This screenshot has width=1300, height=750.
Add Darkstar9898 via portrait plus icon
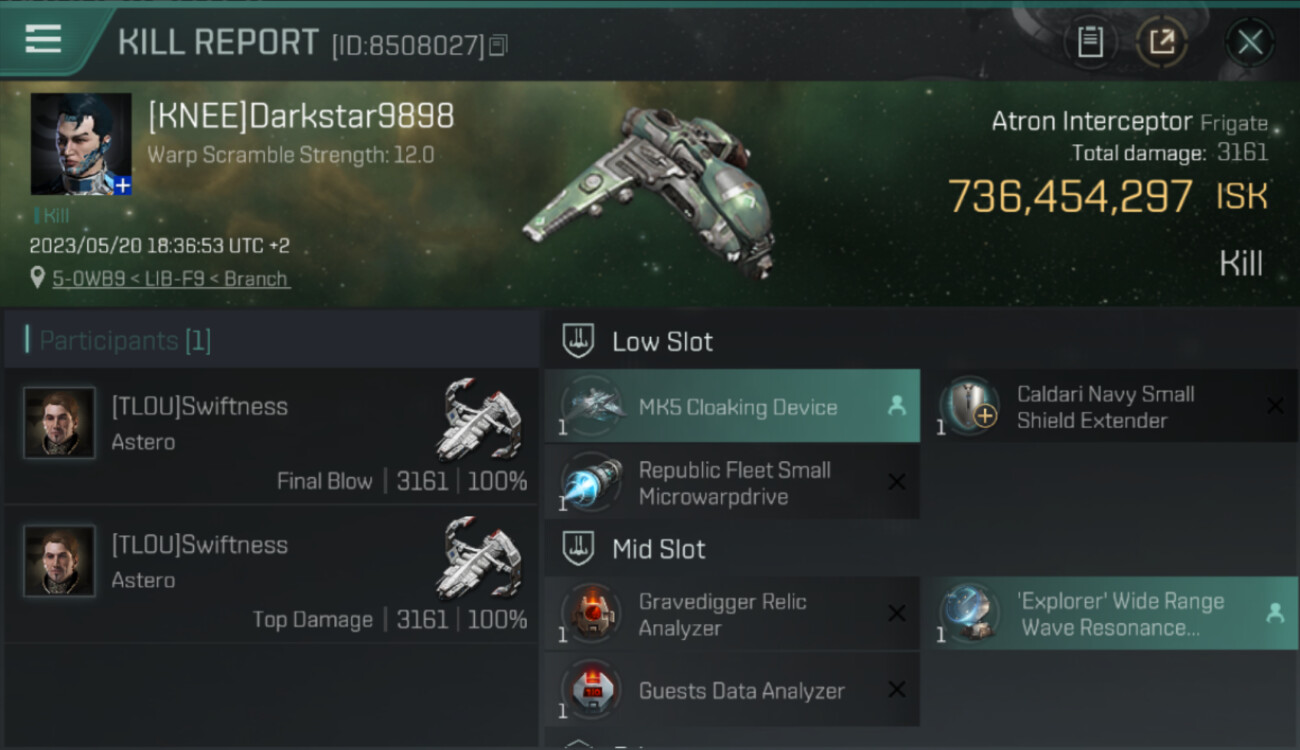[121, 185]
